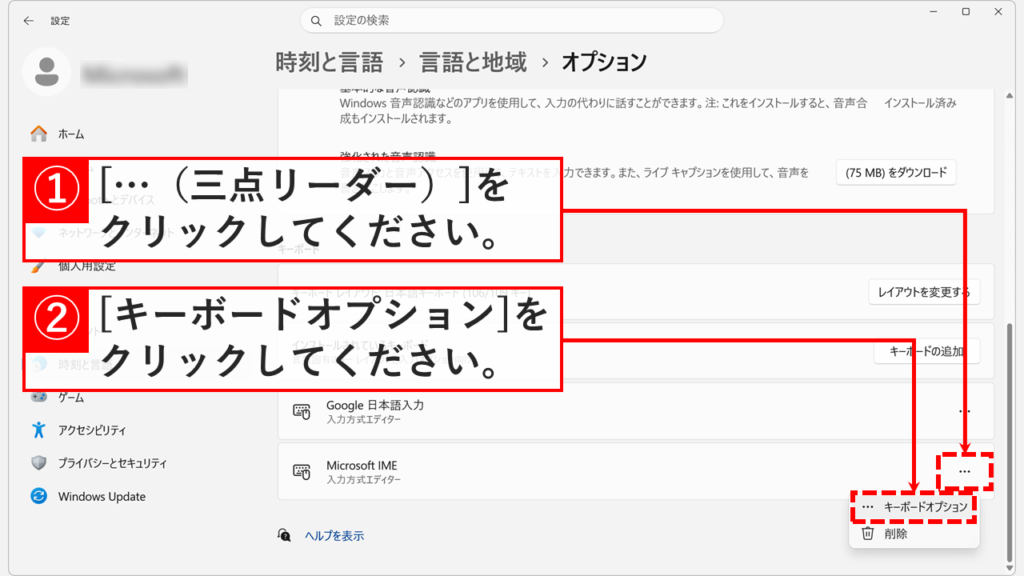Maximize the Settings window
This screenshot has height=576, width=1024.
[x=966, y=12]
